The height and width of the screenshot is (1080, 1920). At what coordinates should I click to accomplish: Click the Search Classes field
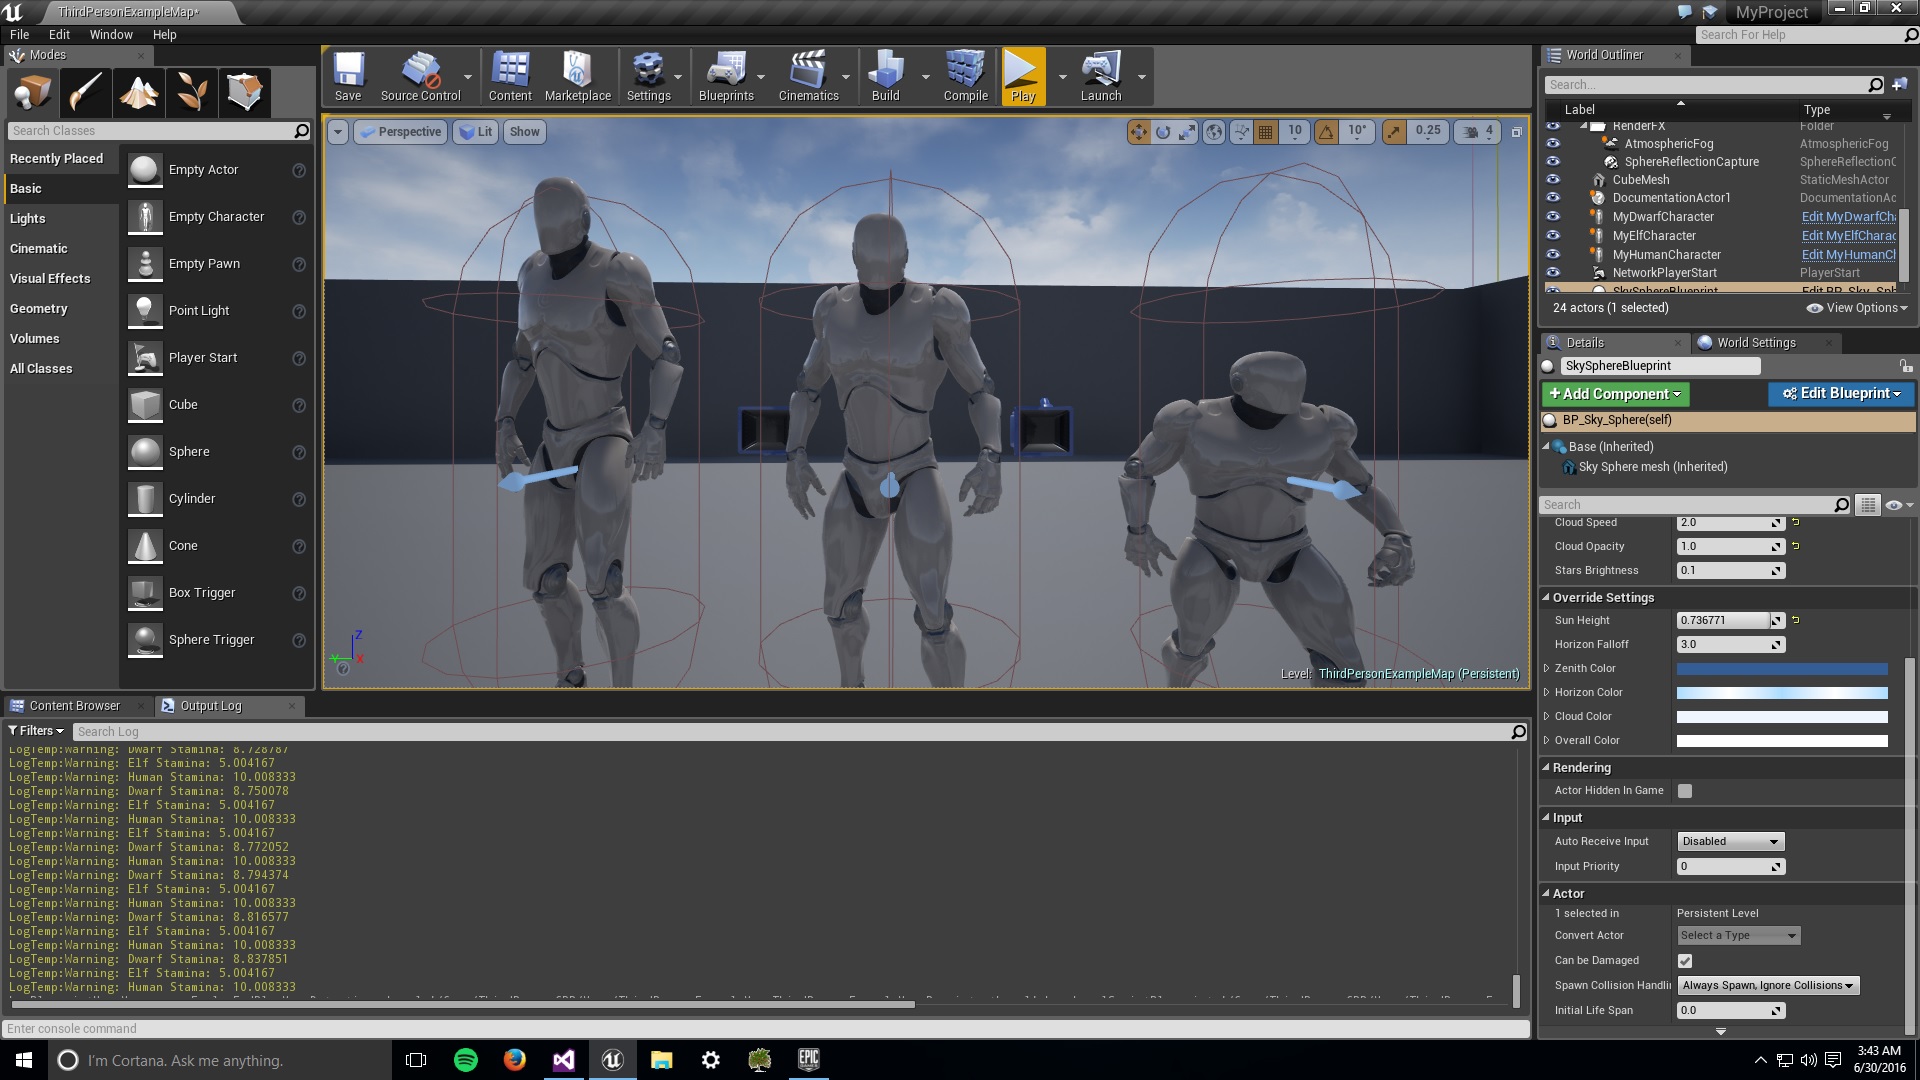[159, 131]
